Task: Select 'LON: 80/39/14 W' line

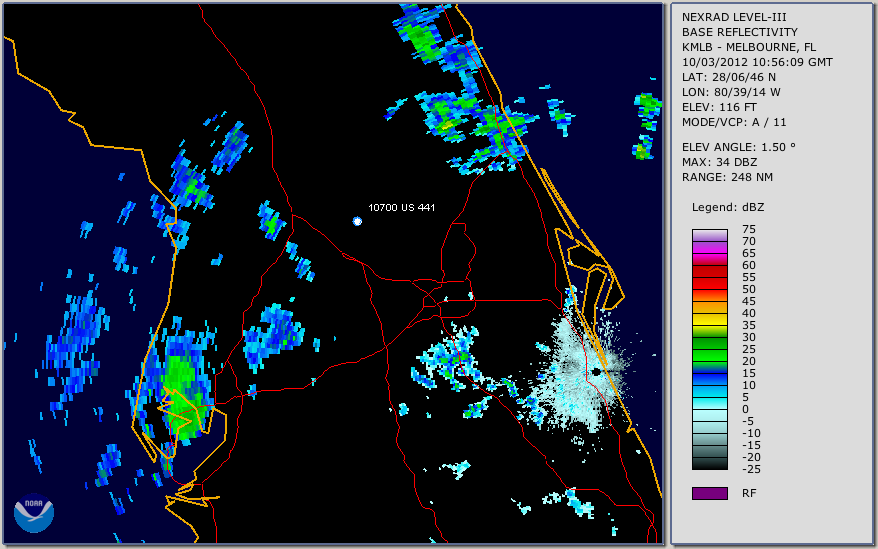Action: point(731,92)
